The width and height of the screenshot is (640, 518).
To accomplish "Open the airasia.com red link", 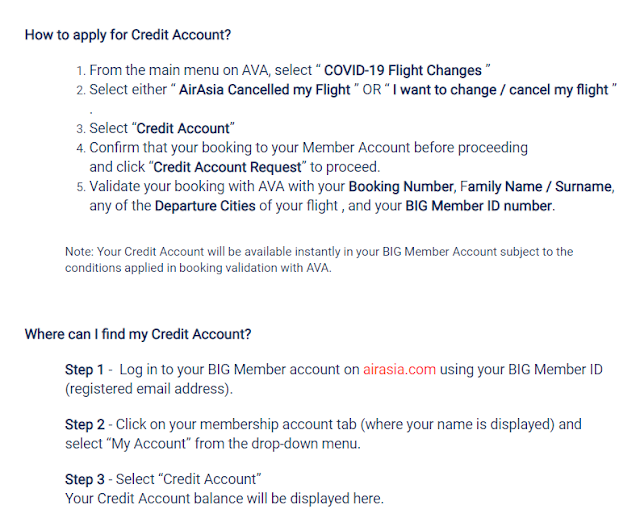I will pyautogui.click(x=399, y=369).
